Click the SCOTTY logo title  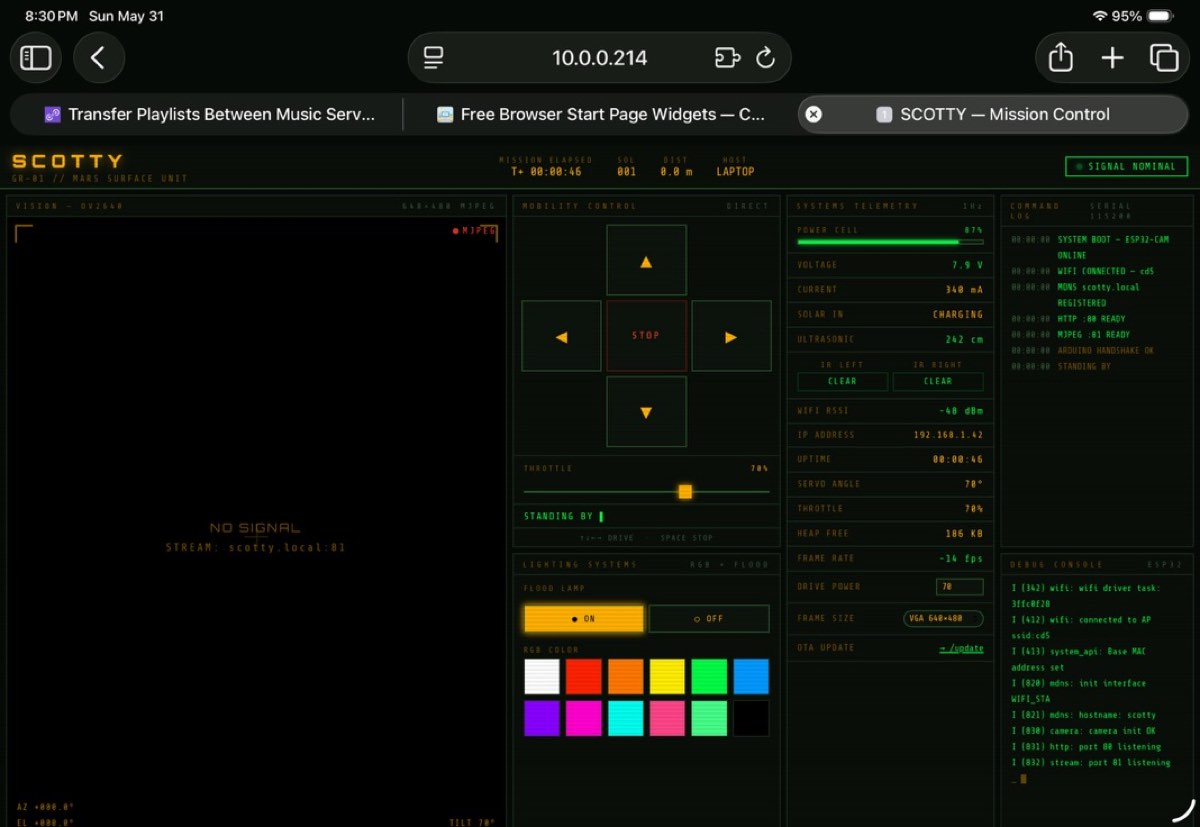click(x=68, y=161)
